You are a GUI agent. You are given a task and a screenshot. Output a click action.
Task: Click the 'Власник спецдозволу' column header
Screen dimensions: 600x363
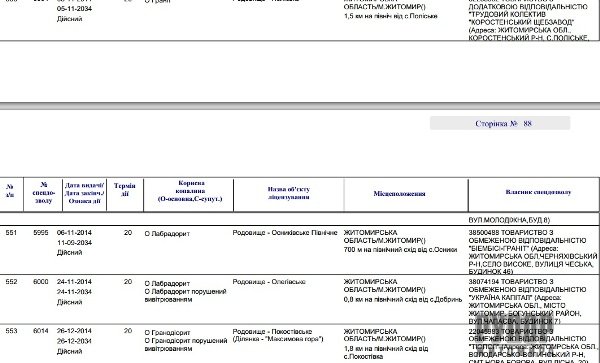pos(538,192)
